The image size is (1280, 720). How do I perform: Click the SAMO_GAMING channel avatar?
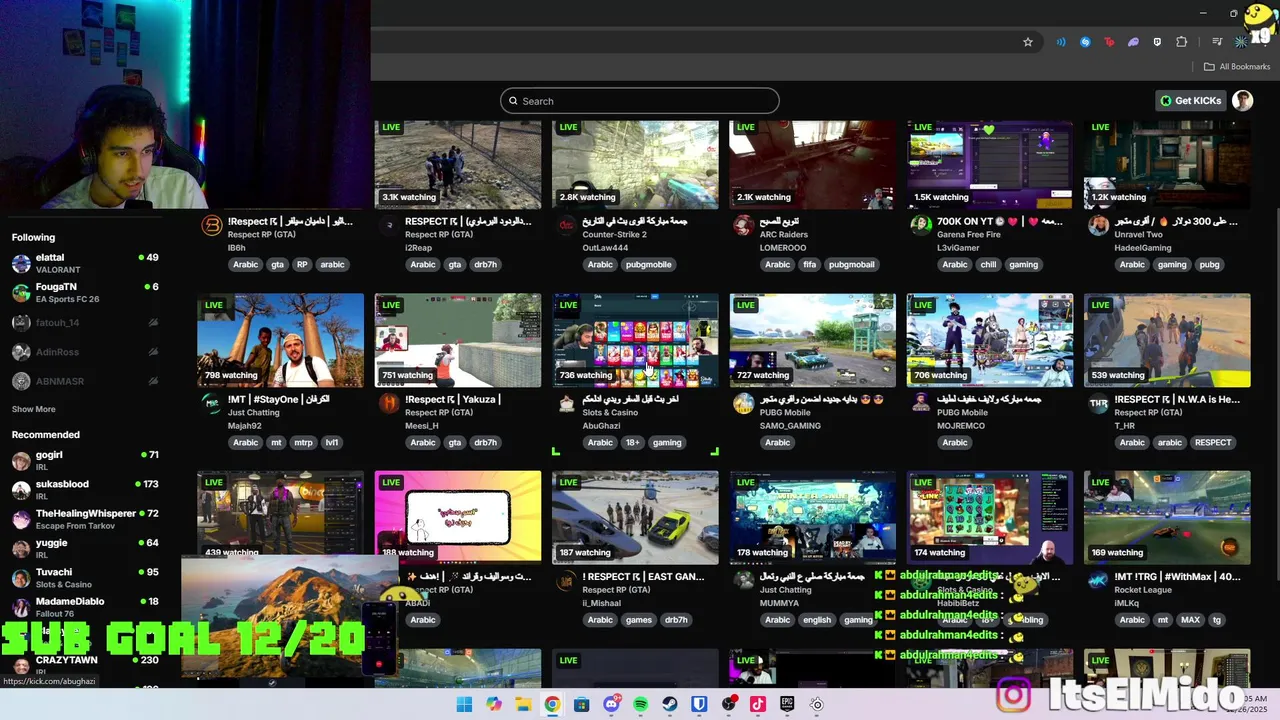point(743,404)
